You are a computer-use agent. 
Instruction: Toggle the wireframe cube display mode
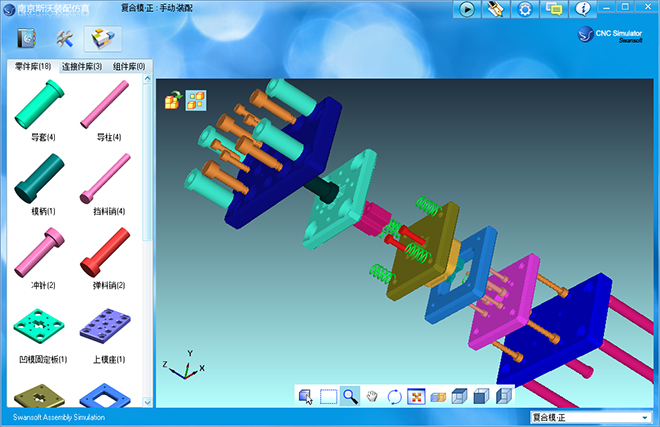tap(460, 396)
